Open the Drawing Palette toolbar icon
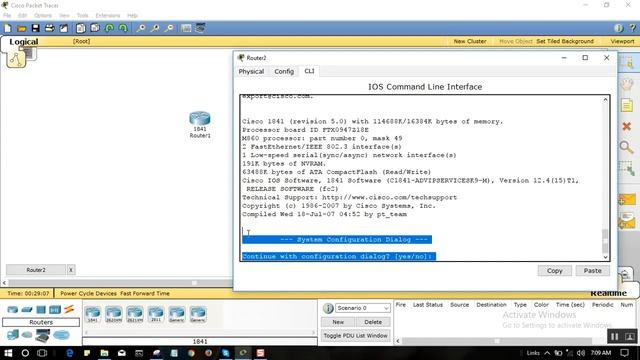This screenshot has width=640, height=360. 186,28
